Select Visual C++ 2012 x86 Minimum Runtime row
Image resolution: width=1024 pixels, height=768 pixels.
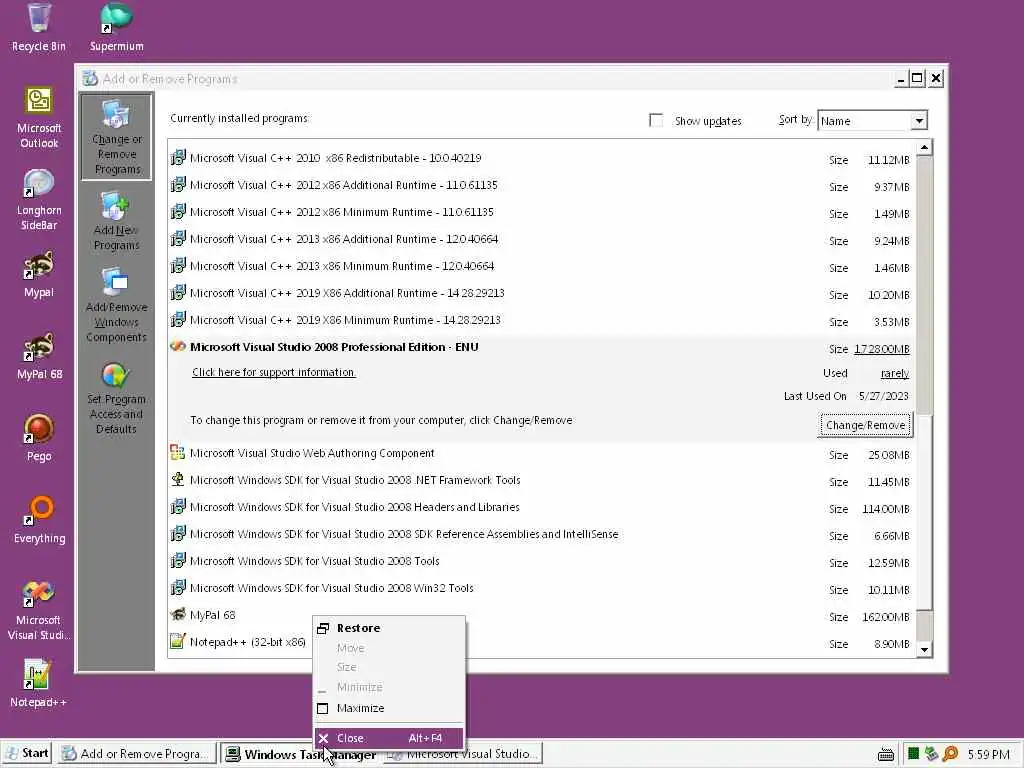(x=541, y=212)
